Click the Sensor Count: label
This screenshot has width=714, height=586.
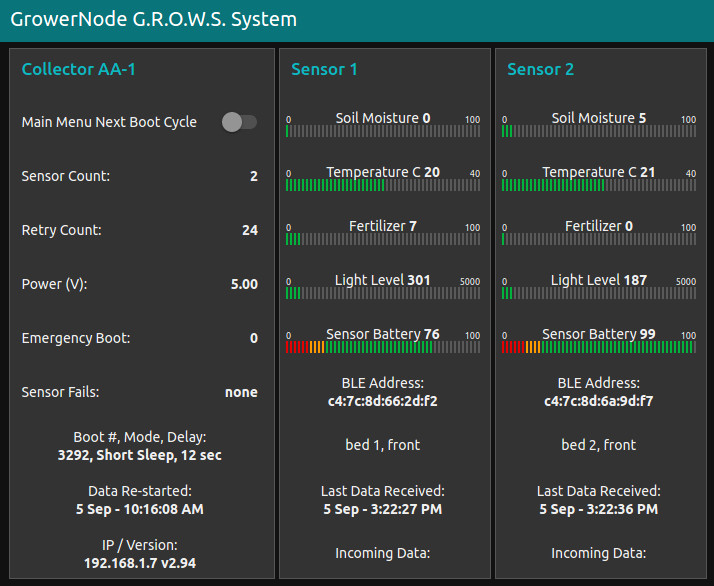[x=66, y=176]
